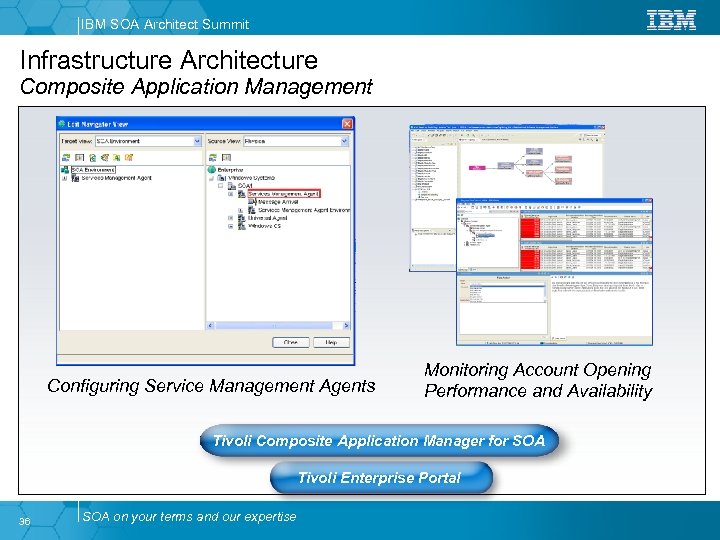Click the portal window with red table rows
Image resolution: width=720 pixels, height=540 pixels.
click(x=554, y=272)
